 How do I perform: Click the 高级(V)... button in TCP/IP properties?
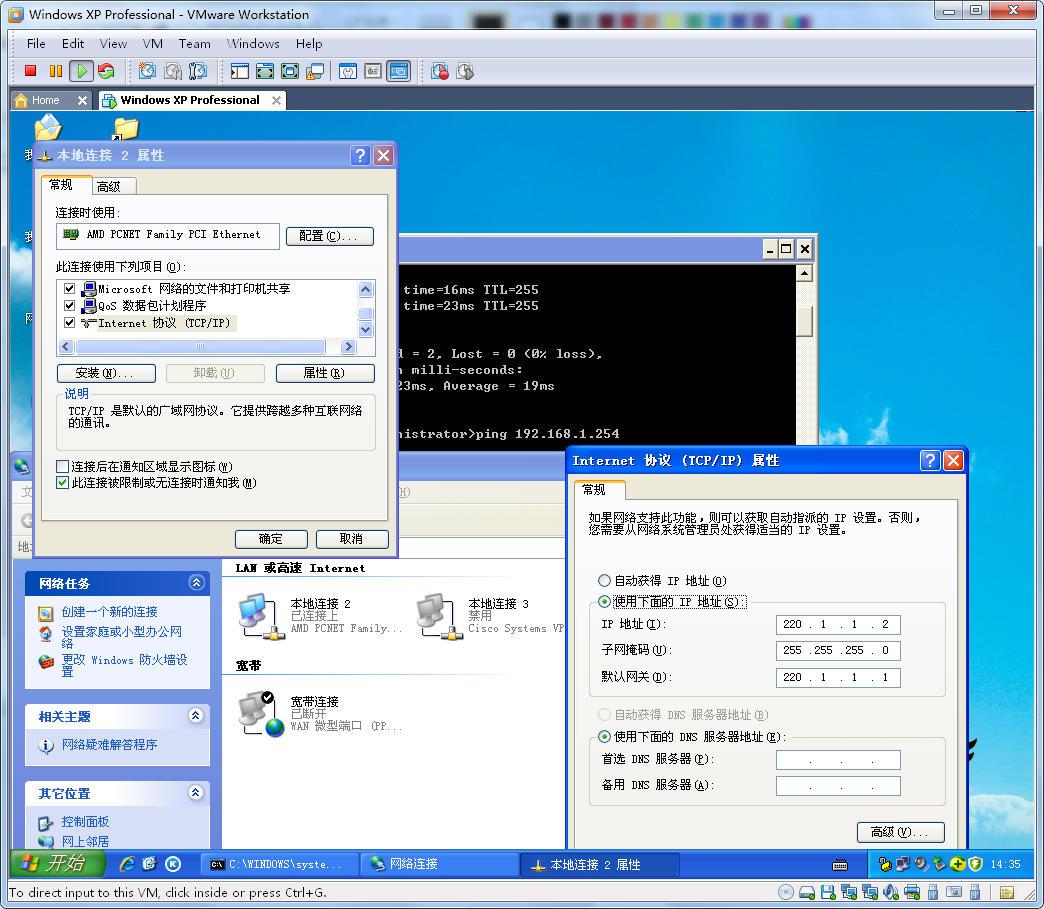tap(901, 832)
